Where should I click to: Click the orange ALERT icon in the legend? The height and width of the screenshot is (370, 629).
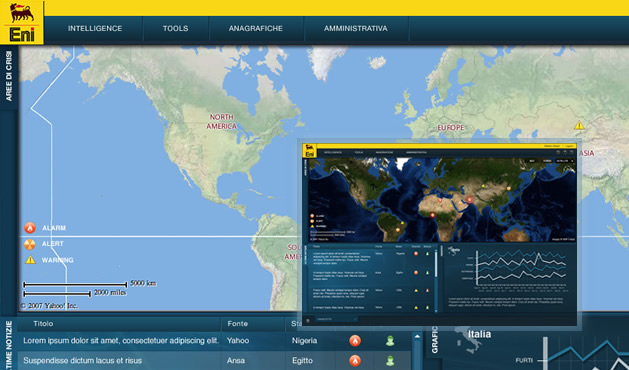click(x=30, y=244)
